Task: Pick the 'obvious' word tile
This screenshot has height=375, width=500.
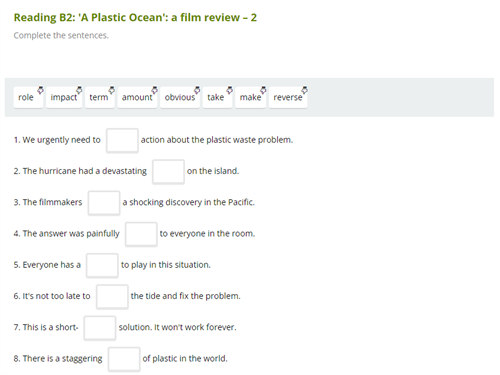Action: coord(180,97)
